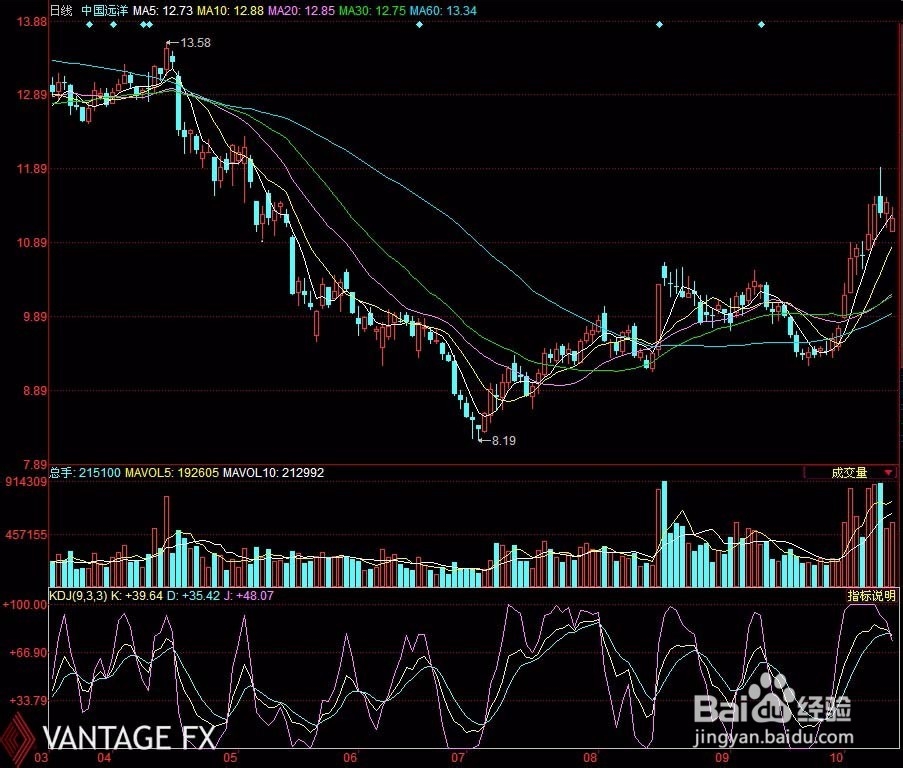Select the 日线 daily period label
903x768 pixels.
[x=61, y=10]
